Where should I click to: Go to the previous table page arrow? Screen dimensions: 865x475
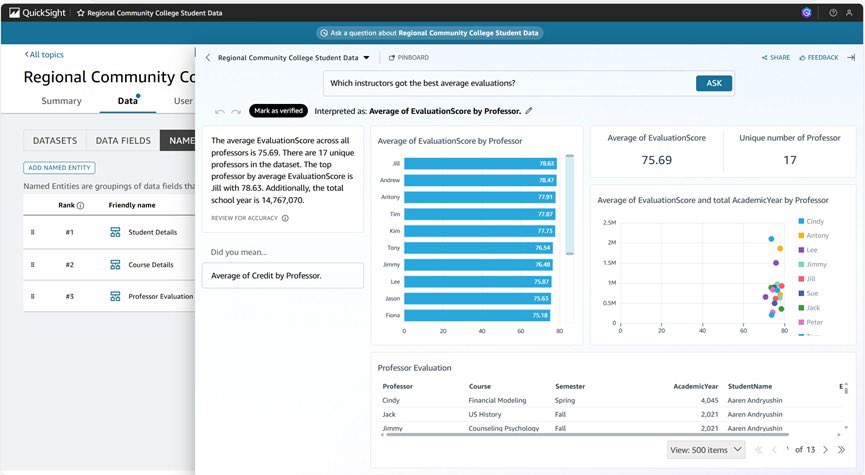click(774, 450)
